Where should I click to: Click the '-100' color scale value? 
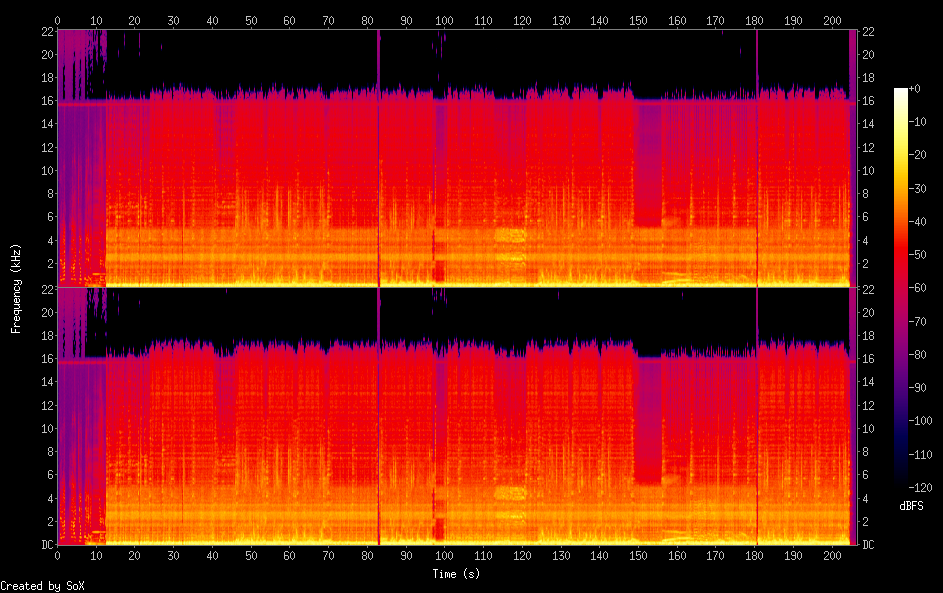coord(920,420)
